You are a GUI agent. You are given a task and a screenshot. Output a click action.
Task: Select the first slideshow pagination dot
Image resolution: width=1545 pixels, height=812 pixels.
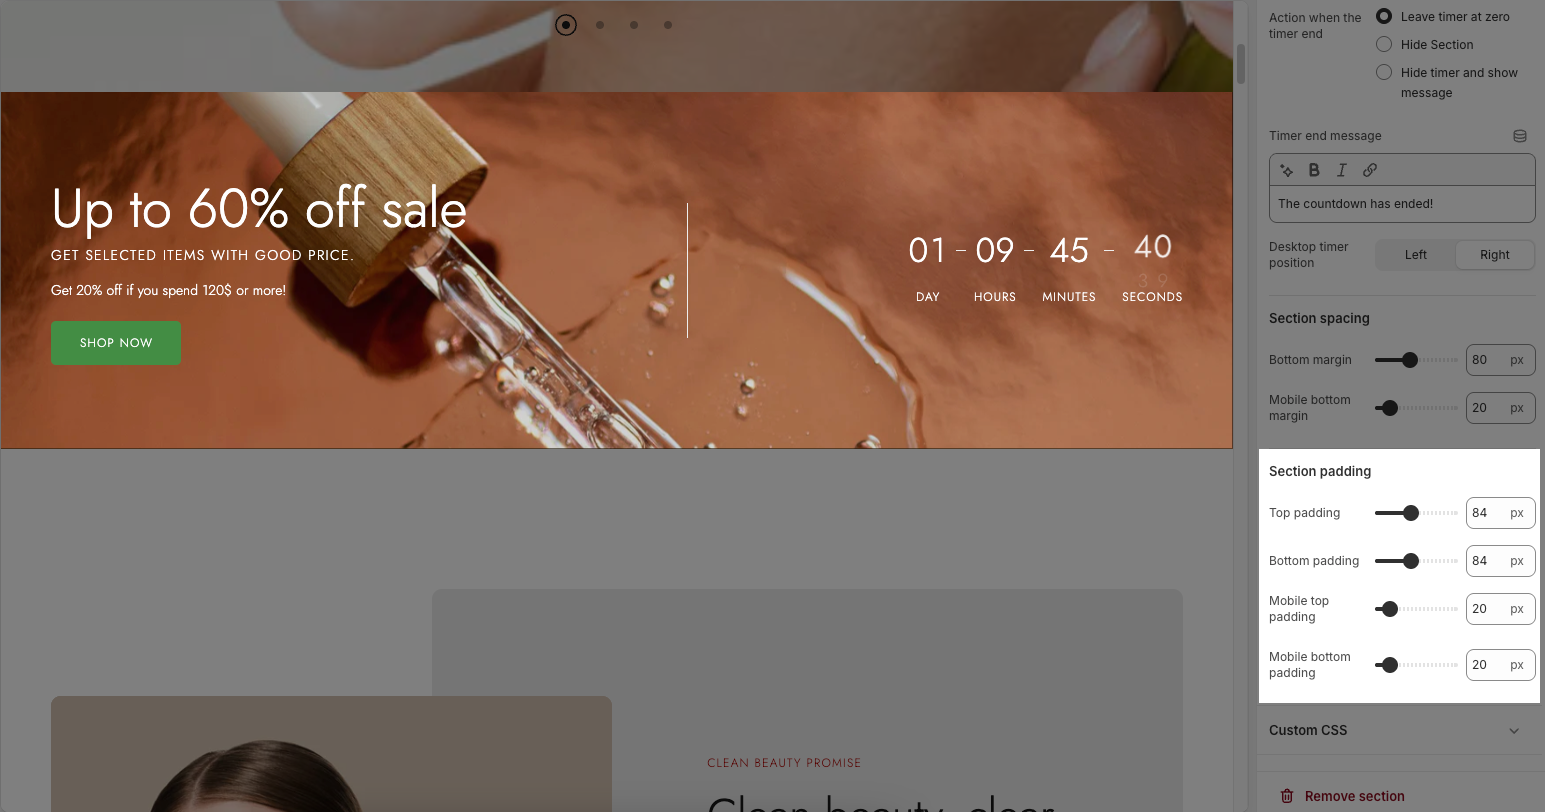point(566,25)
